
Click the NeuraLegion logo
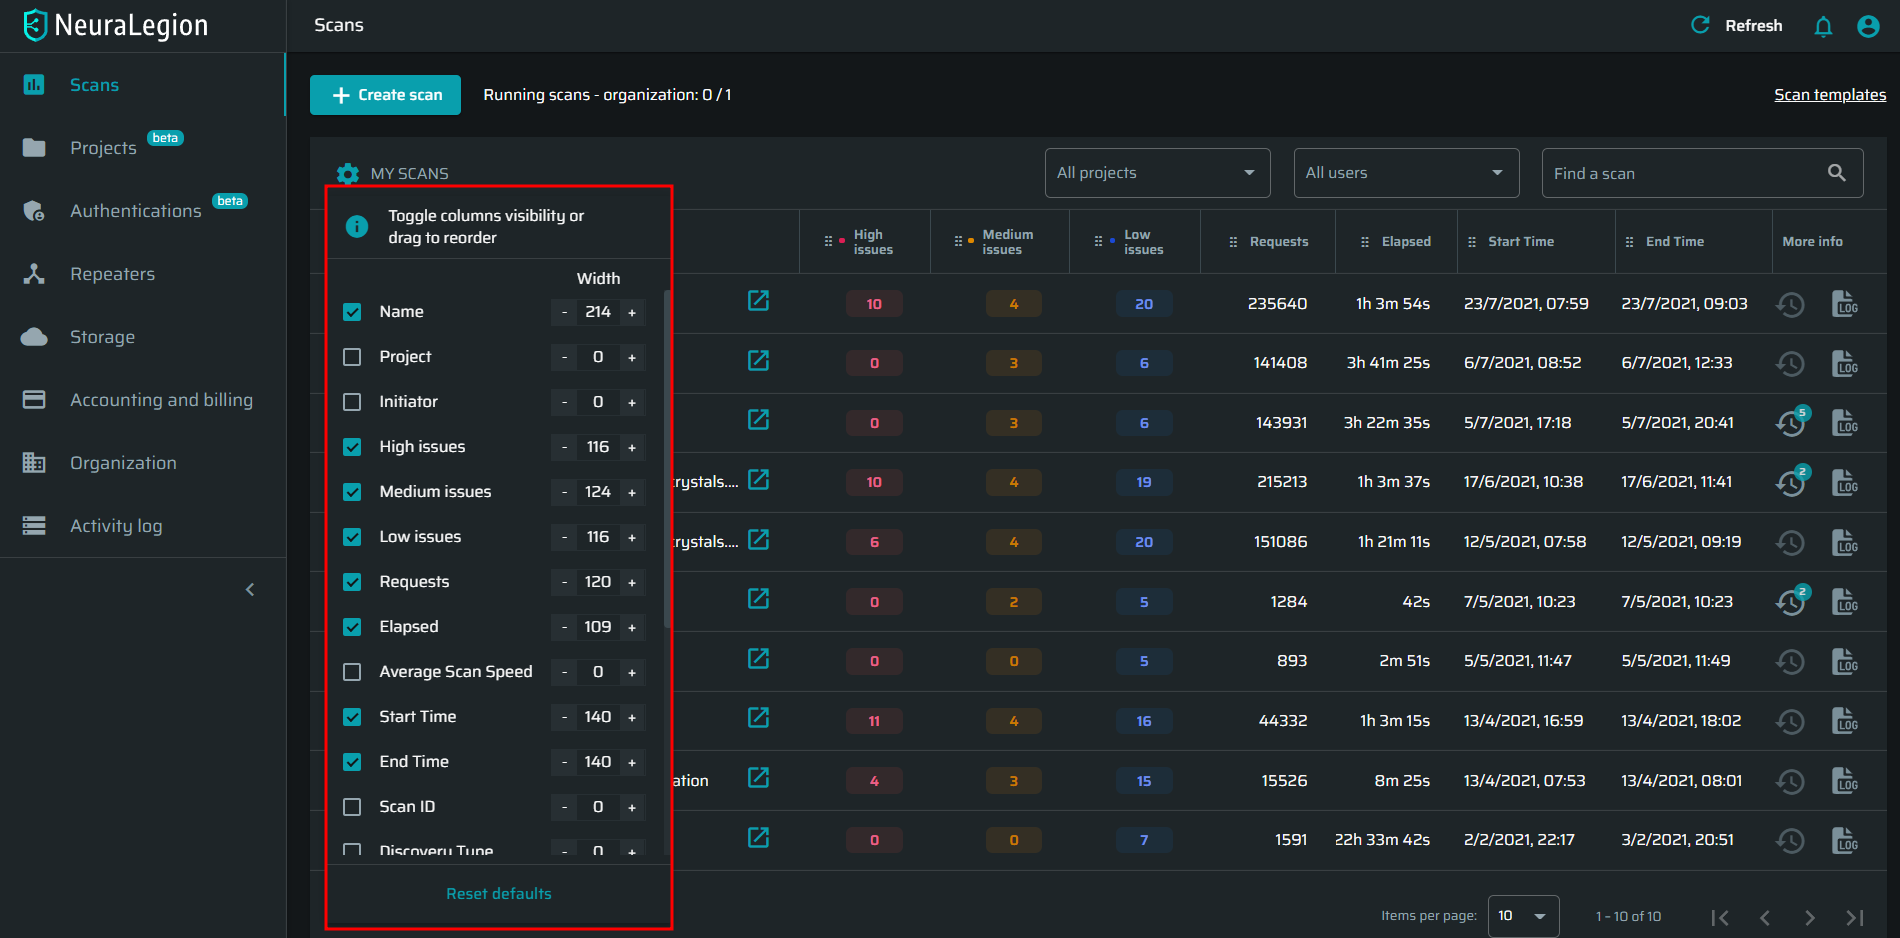coord(116,25)
